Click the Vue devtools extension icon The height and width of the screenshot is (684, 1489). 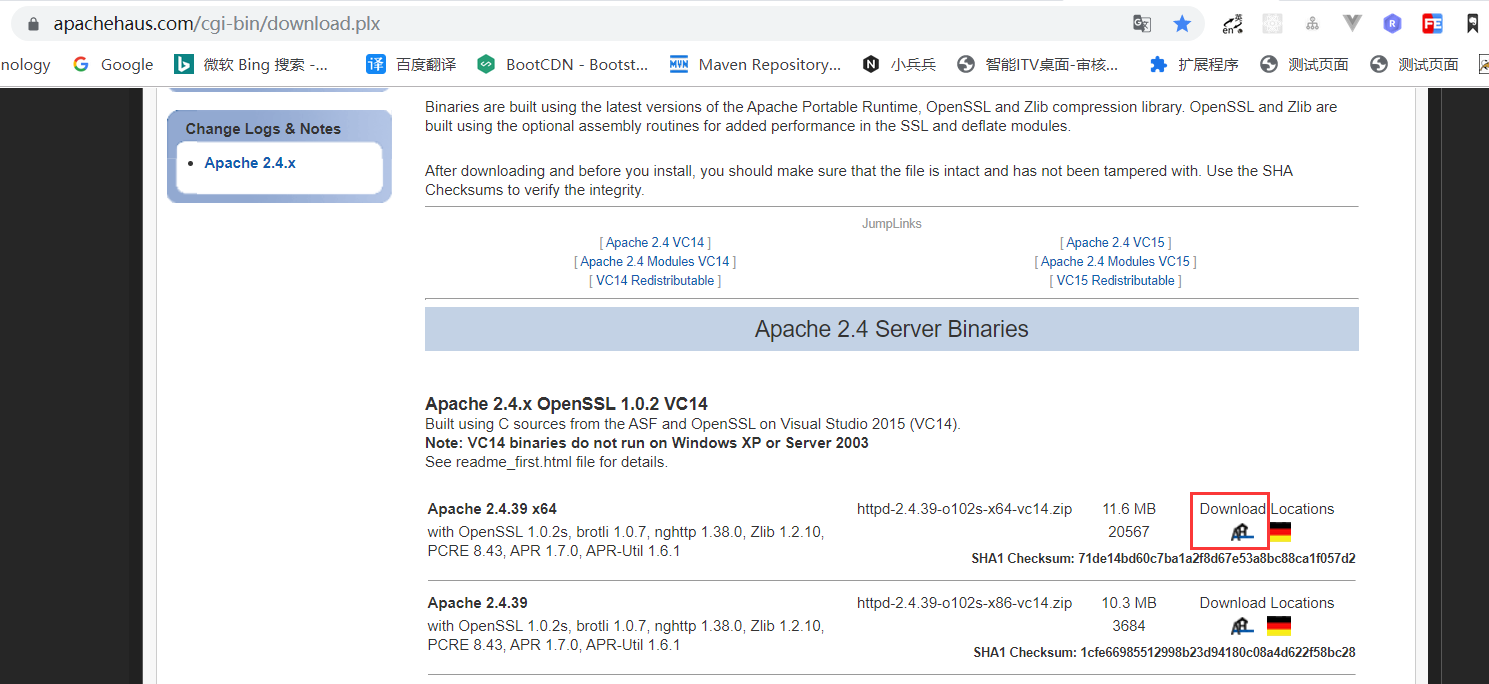click(1352, 23)
